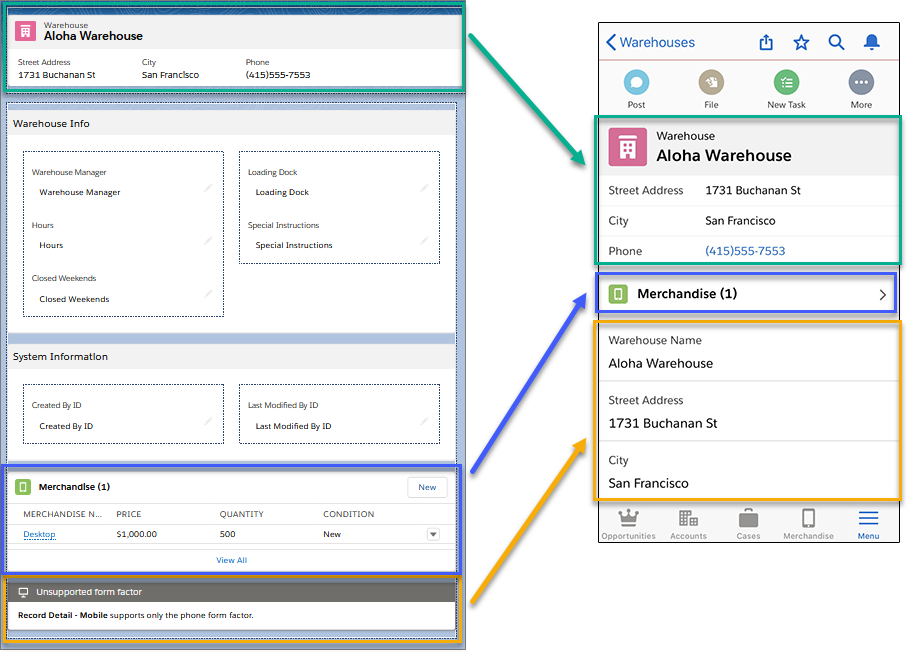Tap the phone number link (415)555-7553 on mobile
922x658 pixels.
point(745,251)
